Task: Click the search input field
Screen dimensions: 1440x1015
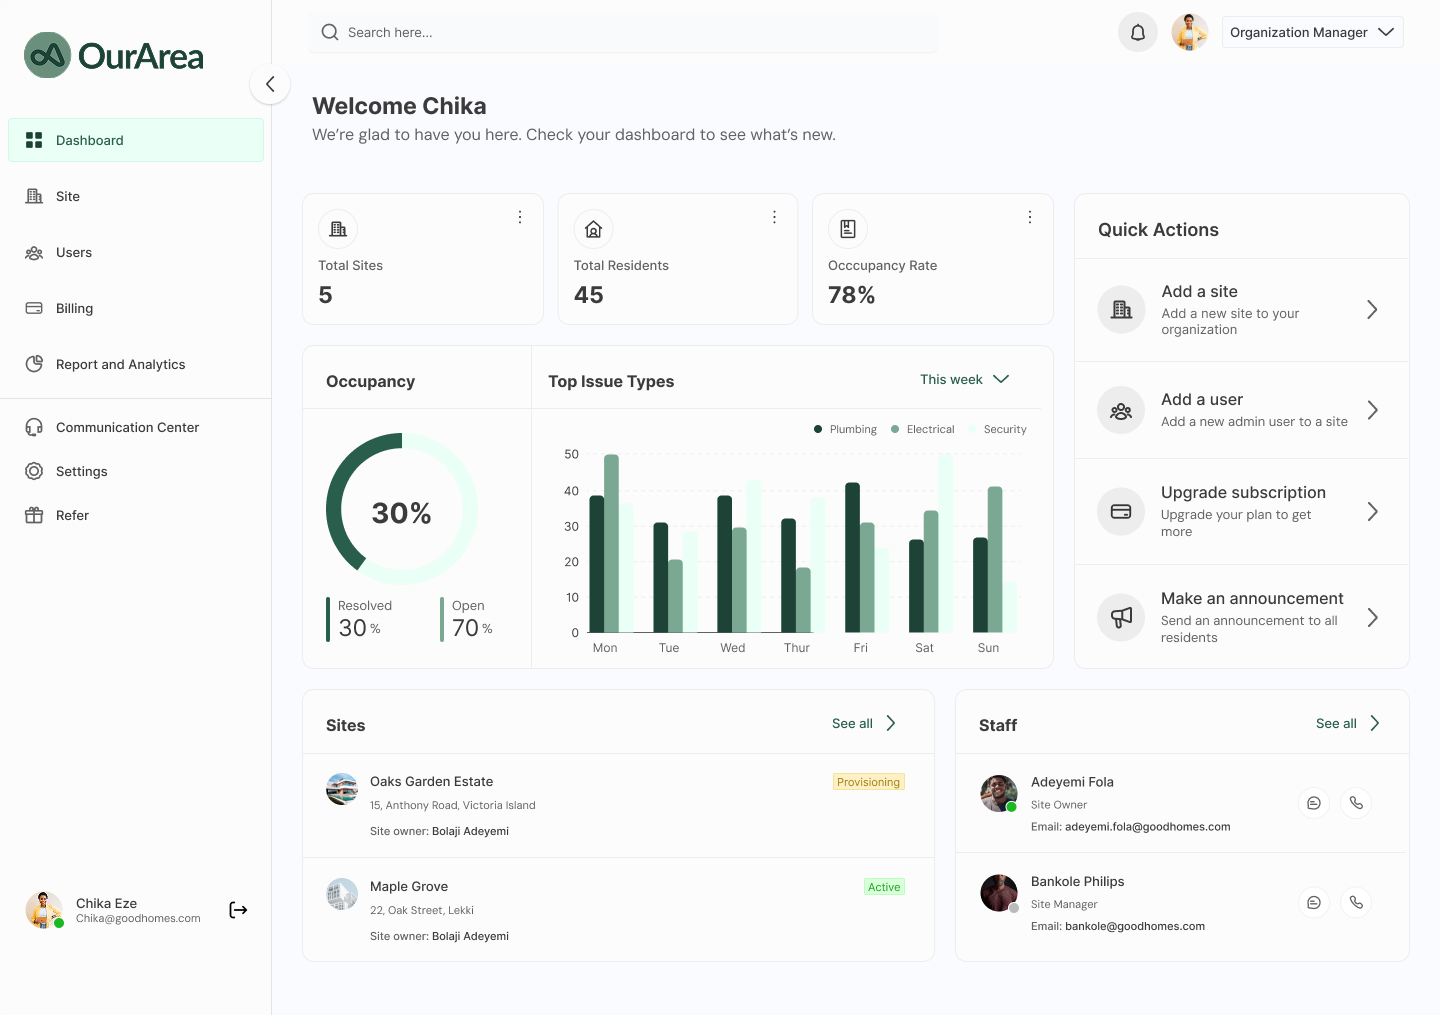Action: click(x=622, y=32)
